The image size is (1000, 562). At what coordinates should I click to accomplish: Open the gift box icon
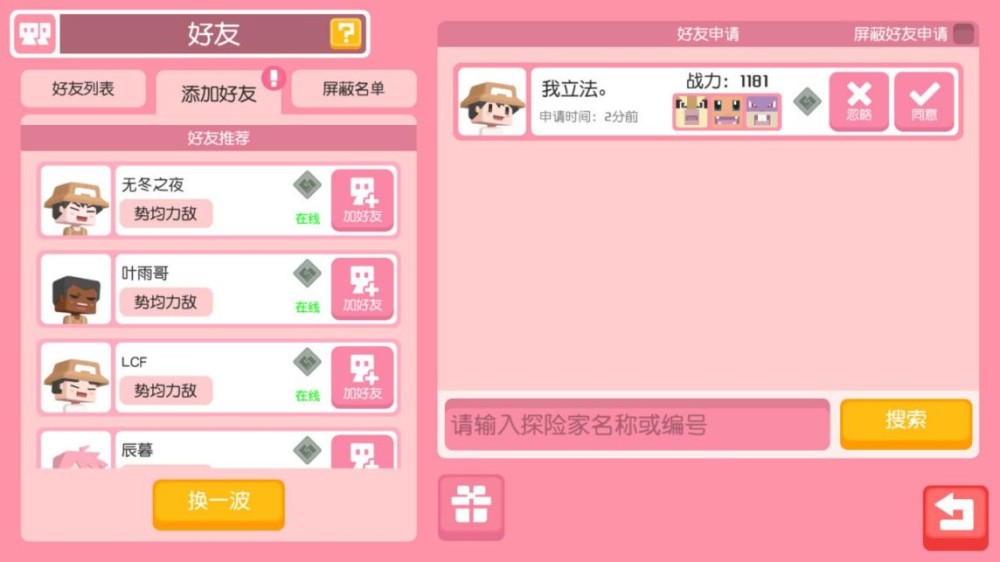(471, 507)
